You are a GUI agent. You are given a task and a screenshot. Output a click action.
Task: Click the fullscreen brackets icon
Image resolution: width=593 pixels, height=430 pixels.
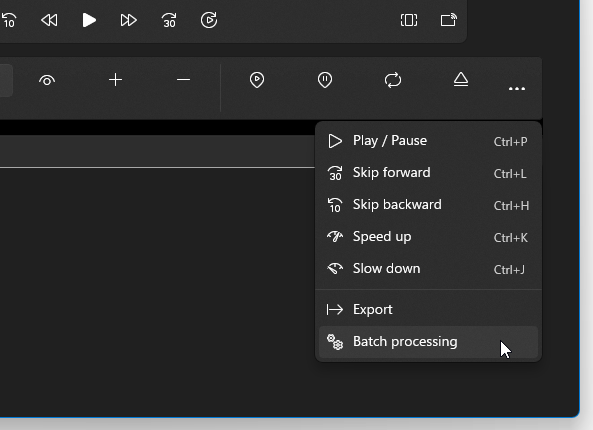click(409, 20)
